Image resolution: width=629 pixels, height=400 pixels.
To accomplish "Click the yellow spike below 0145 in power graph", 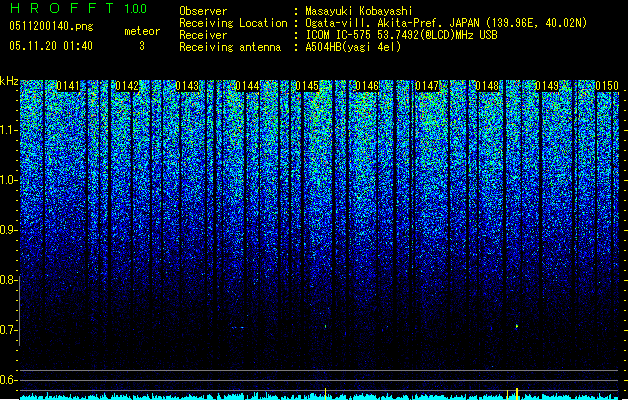I will point(325,394).
